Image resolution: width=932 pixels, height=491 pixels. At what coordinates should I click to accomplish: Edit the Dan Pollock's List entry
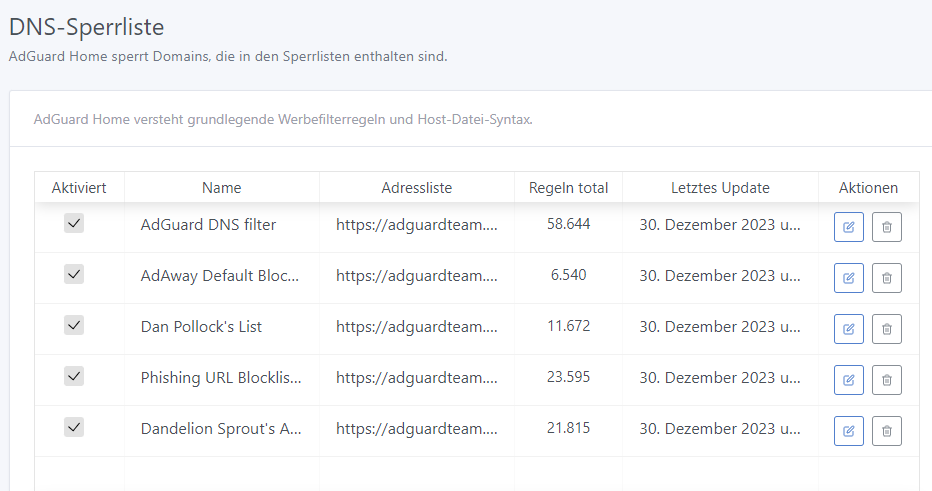pos(848,329)
